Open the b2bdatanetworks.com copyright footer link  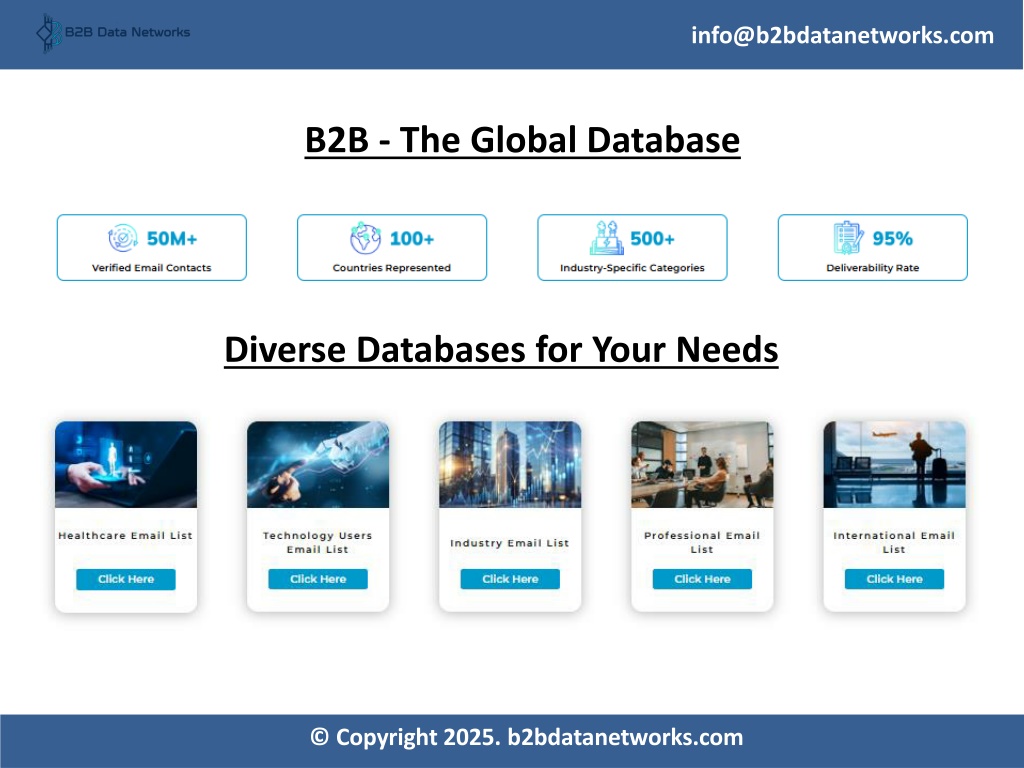click(625, 738)
